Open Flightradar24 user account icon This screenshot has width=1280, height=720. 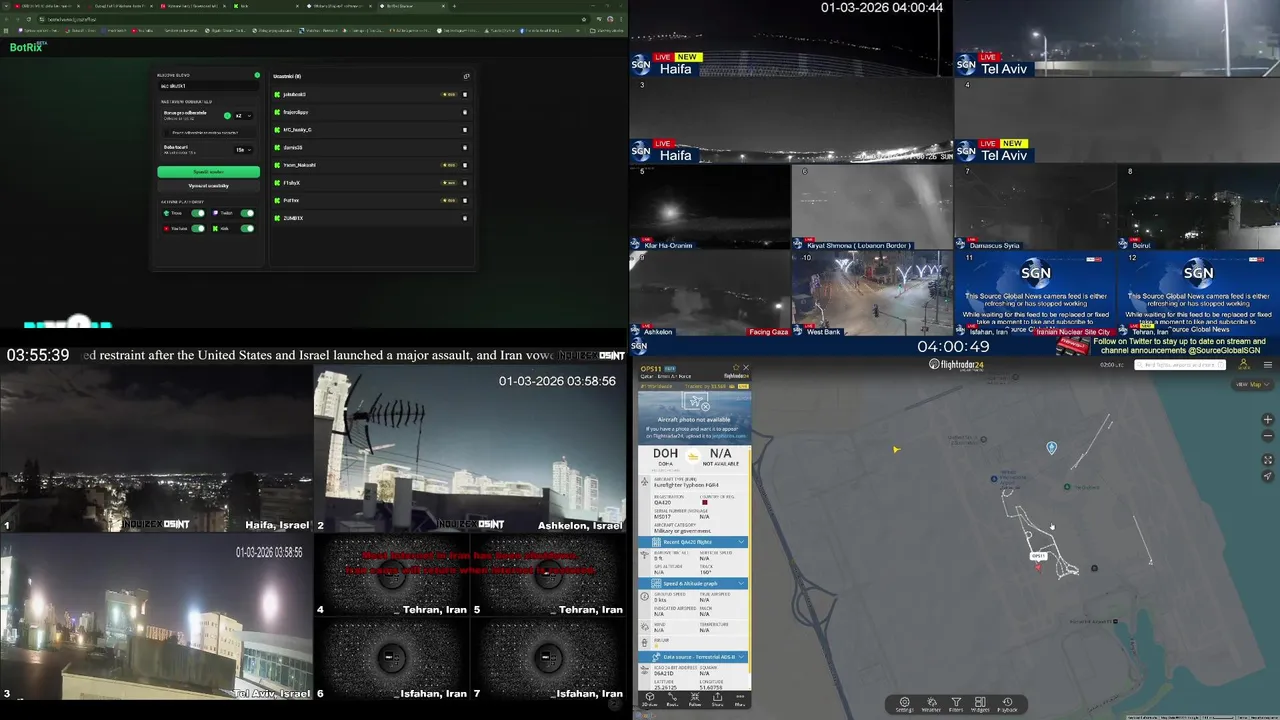click(x=1244, y=365)
